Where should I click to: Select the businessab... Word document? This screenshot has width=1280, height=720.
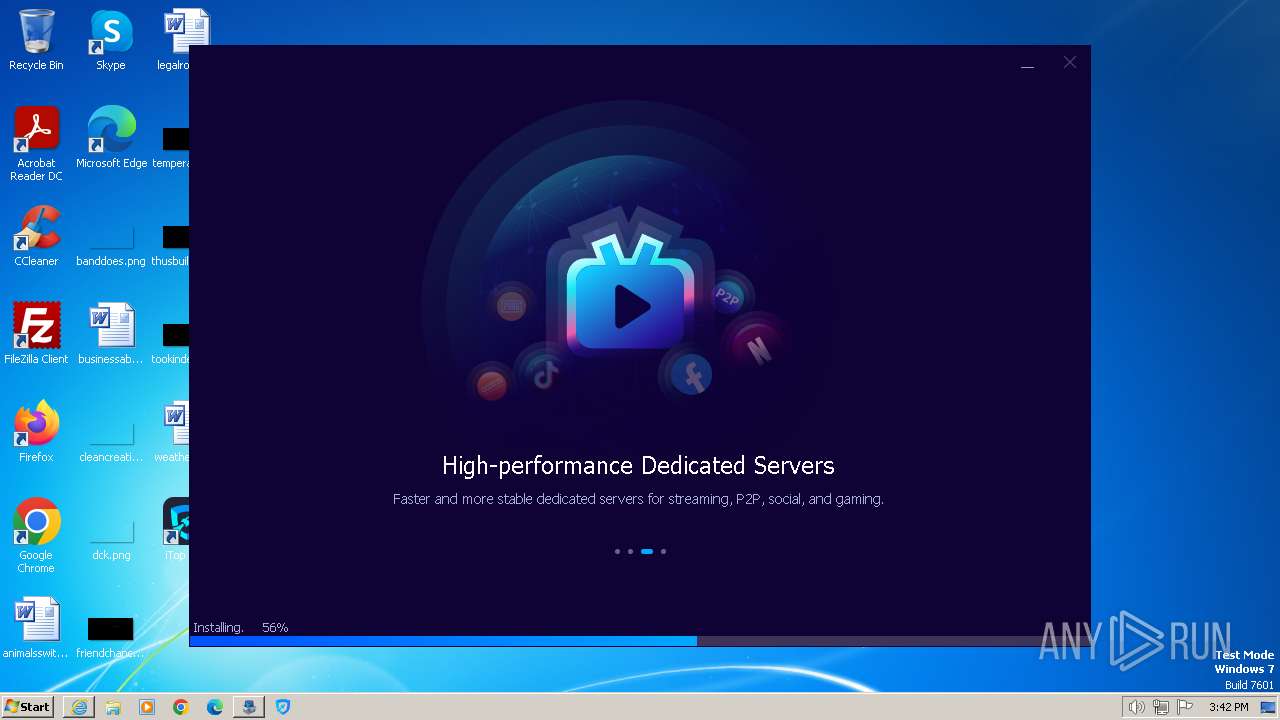pos(111,334)
